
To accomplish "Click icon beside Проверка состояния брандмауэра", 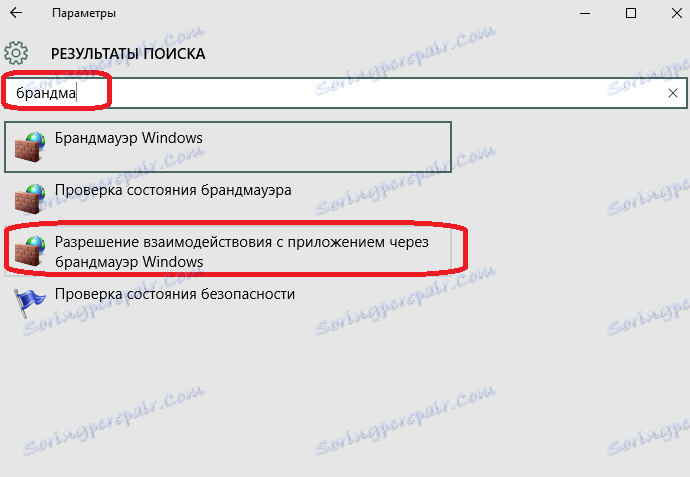I will tap(30, 199).
